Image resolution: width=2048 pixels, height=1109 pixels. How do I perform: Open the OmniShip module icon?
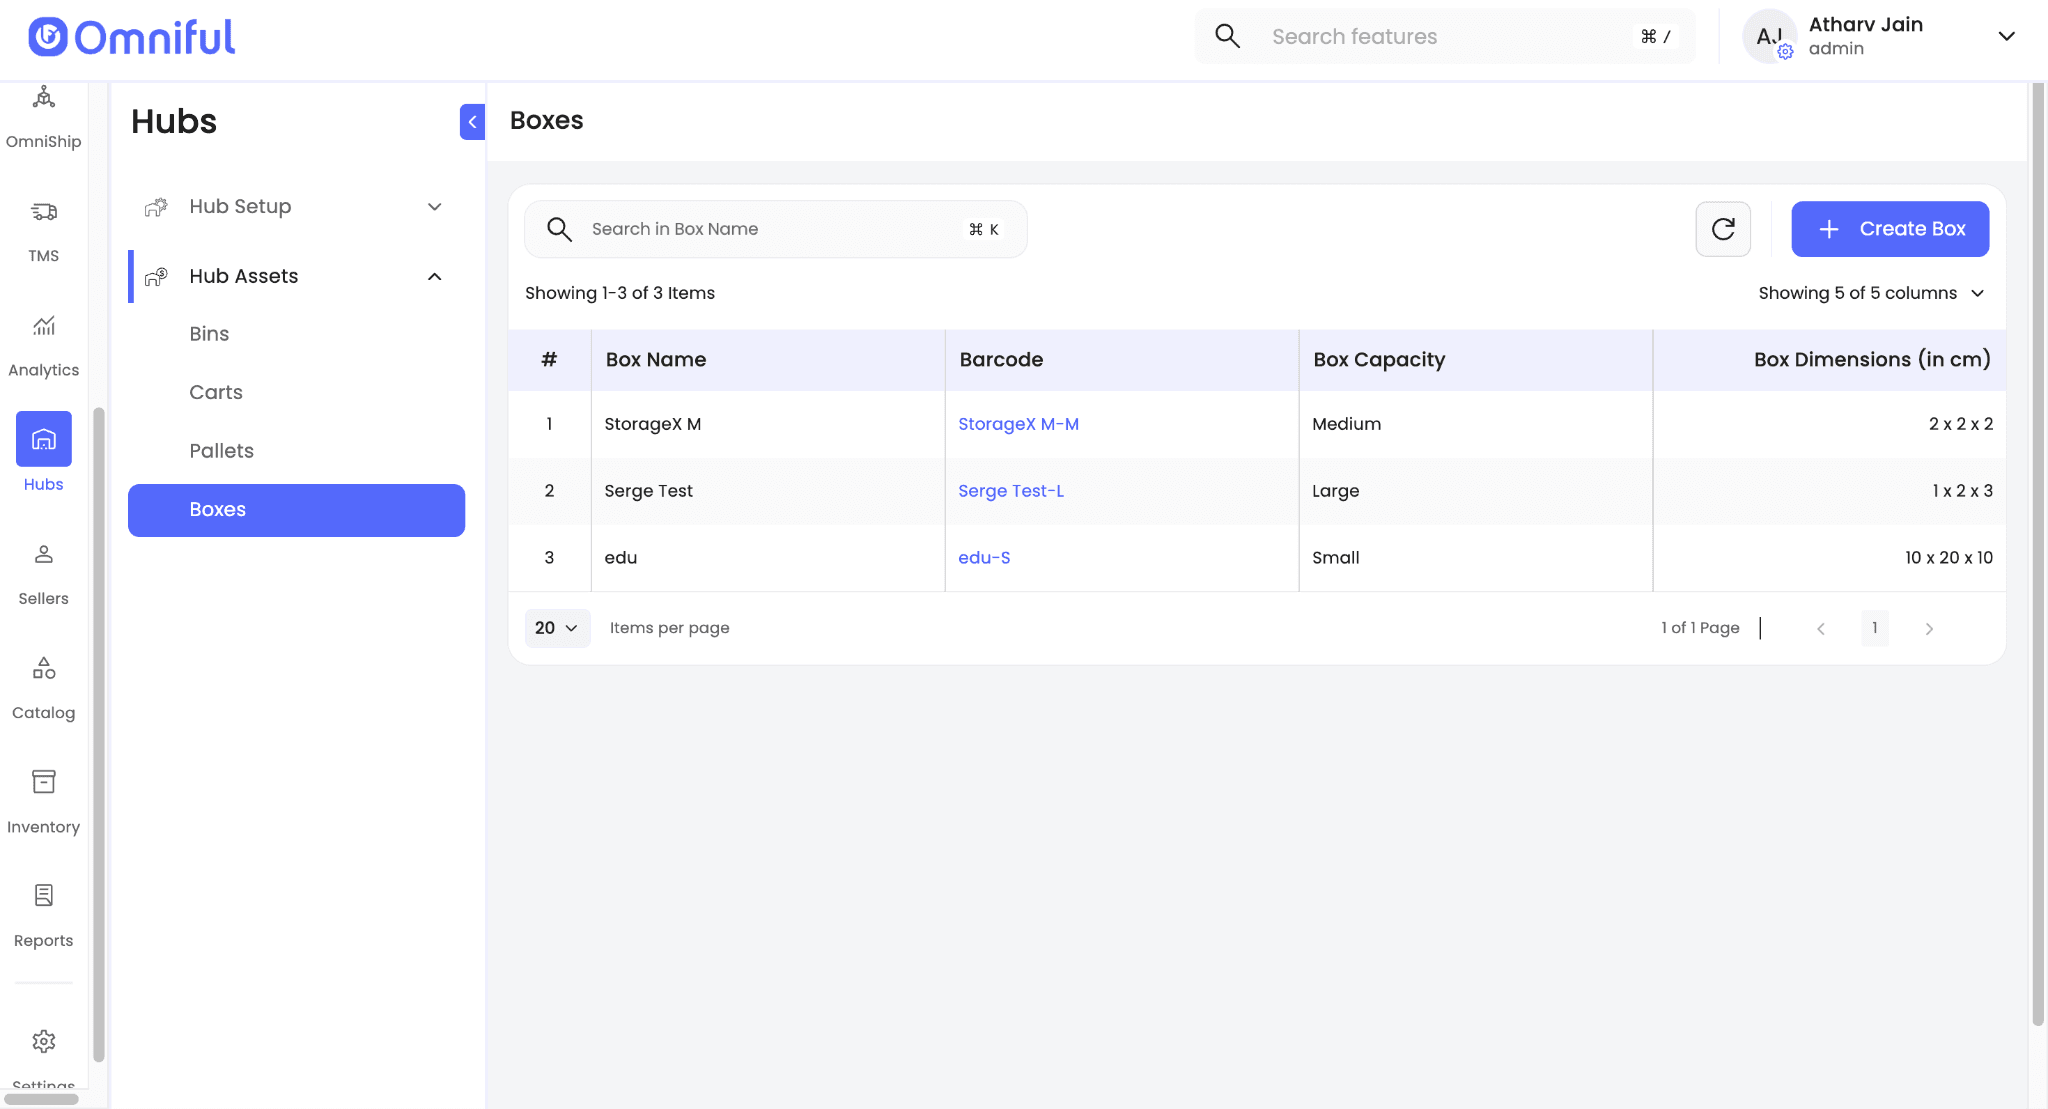(x=43, y=98)
